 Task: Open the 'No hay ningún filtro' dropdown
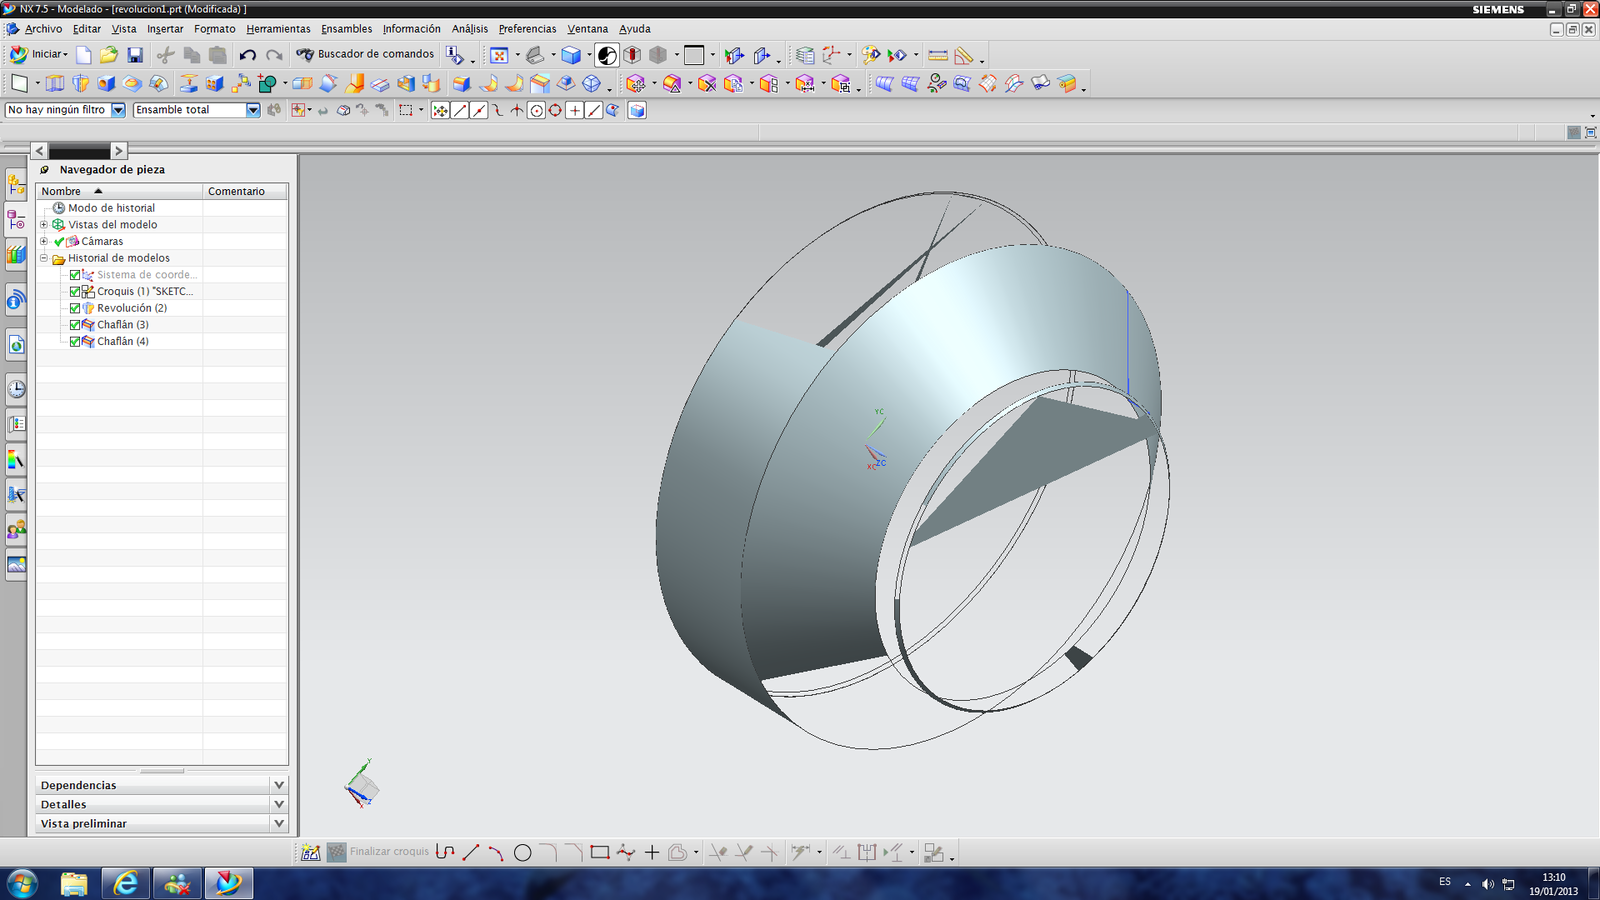pyautogui.click(x=118, y=110)
